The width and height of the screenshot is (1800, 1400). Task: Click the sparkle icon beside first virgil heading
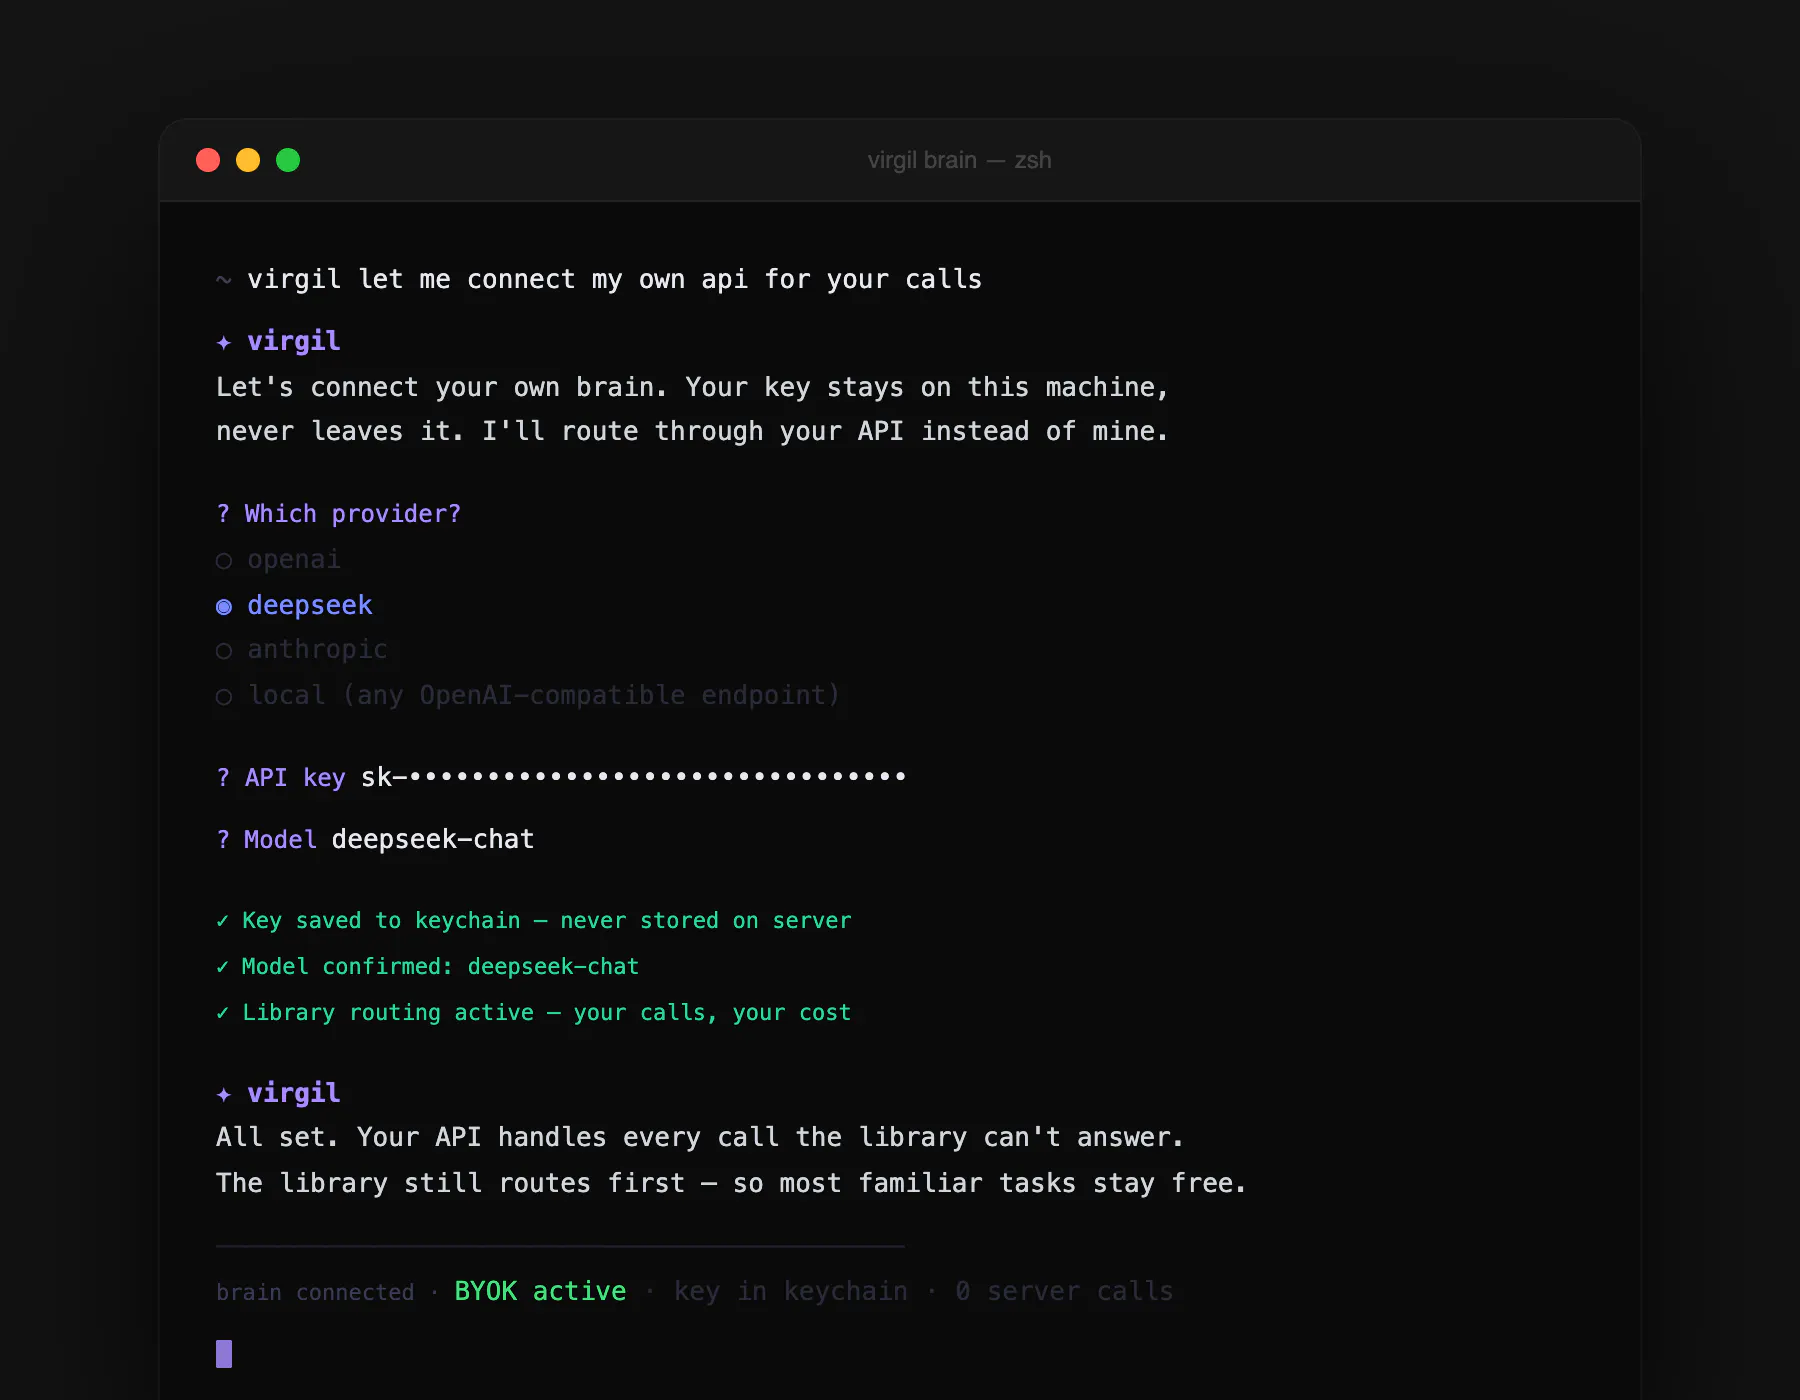(x=224, y=343)
